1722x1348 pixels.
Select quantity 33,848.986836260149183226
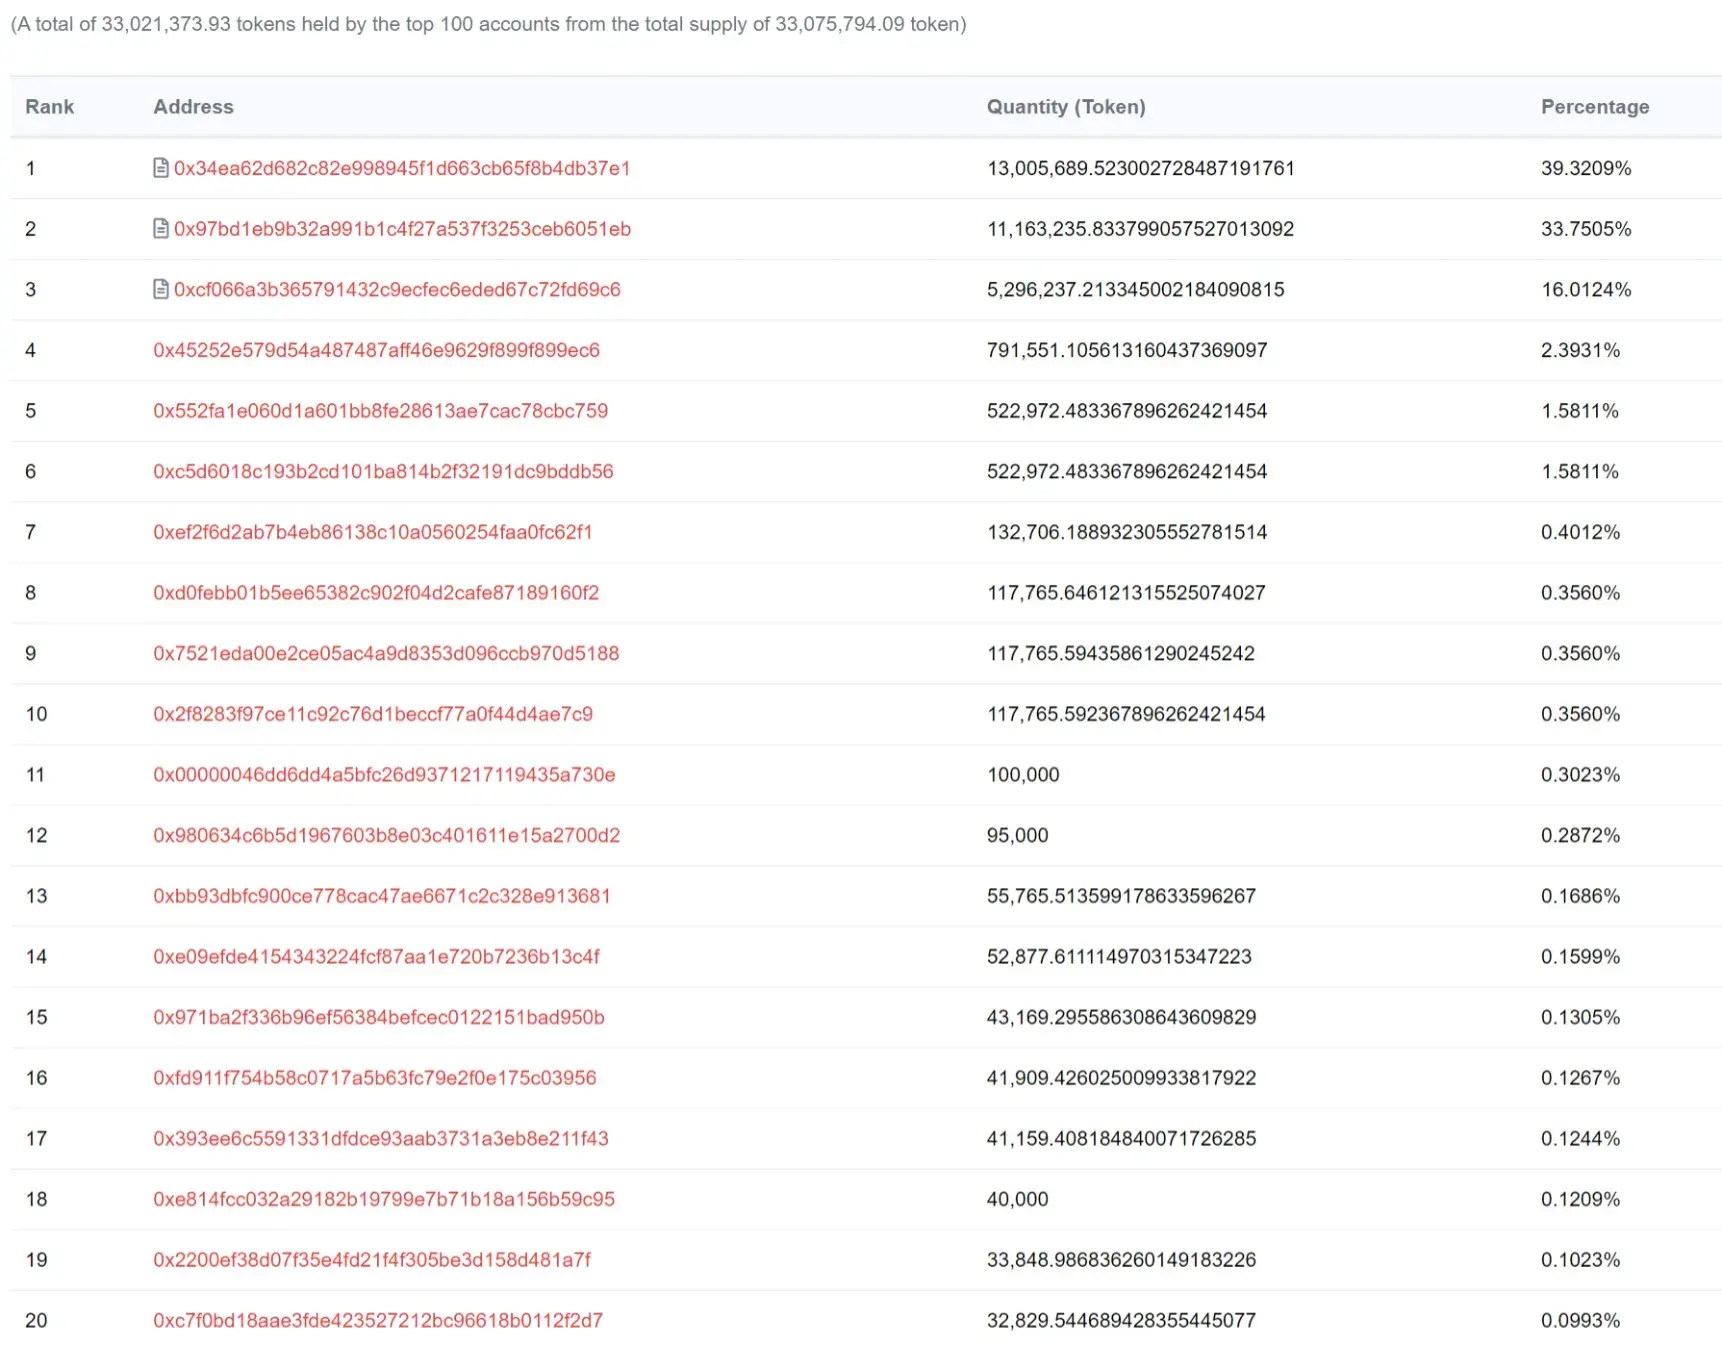tap(1122, 1260)
